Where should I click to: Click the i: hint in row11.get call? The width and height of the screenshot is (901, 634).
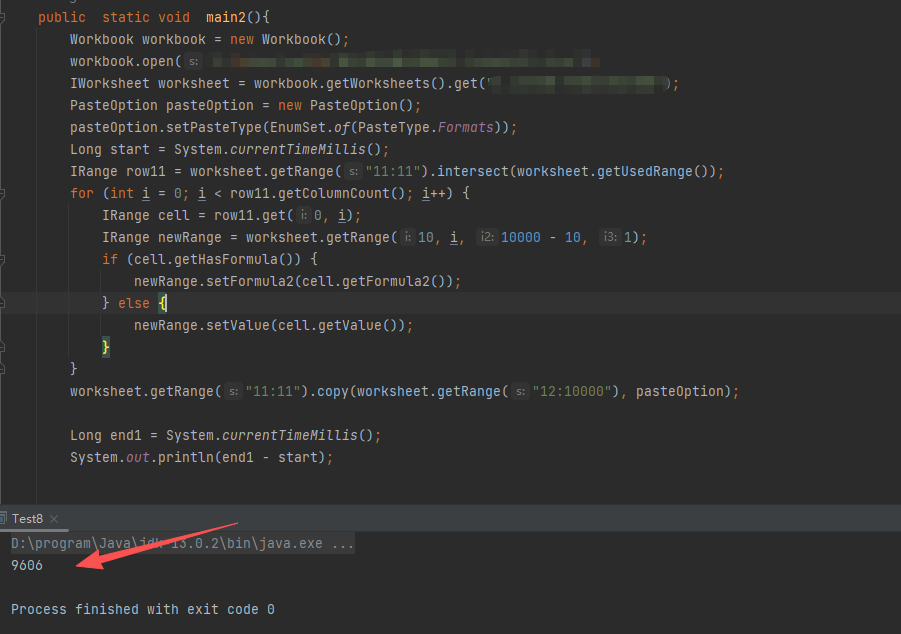click(303, 216)
